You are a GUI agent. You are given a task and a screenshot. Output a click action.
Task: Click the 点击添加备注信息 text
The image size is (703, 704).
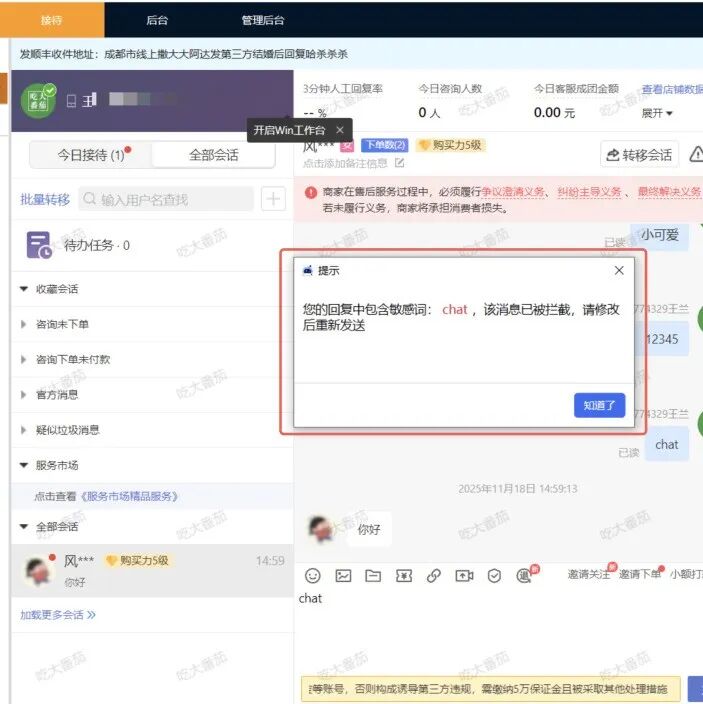pyautogui.click(x=345, y=163)
